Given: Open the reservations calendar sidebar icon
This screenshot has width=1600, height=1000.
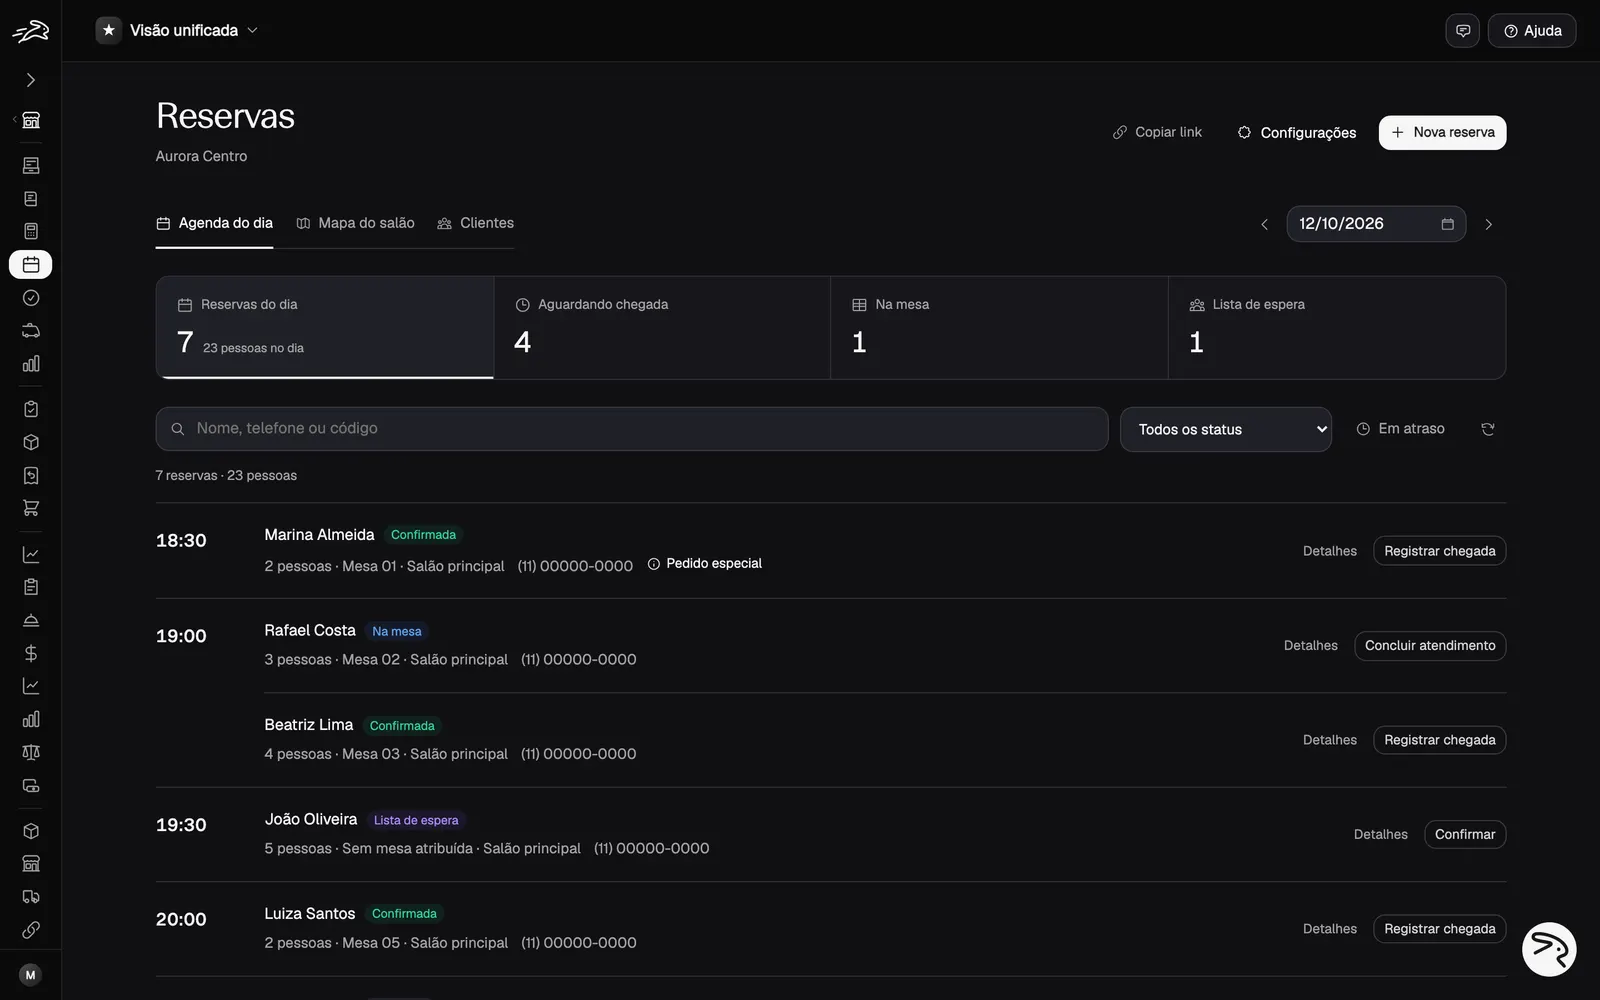Looking at the screenshot, I should point(31,265).
